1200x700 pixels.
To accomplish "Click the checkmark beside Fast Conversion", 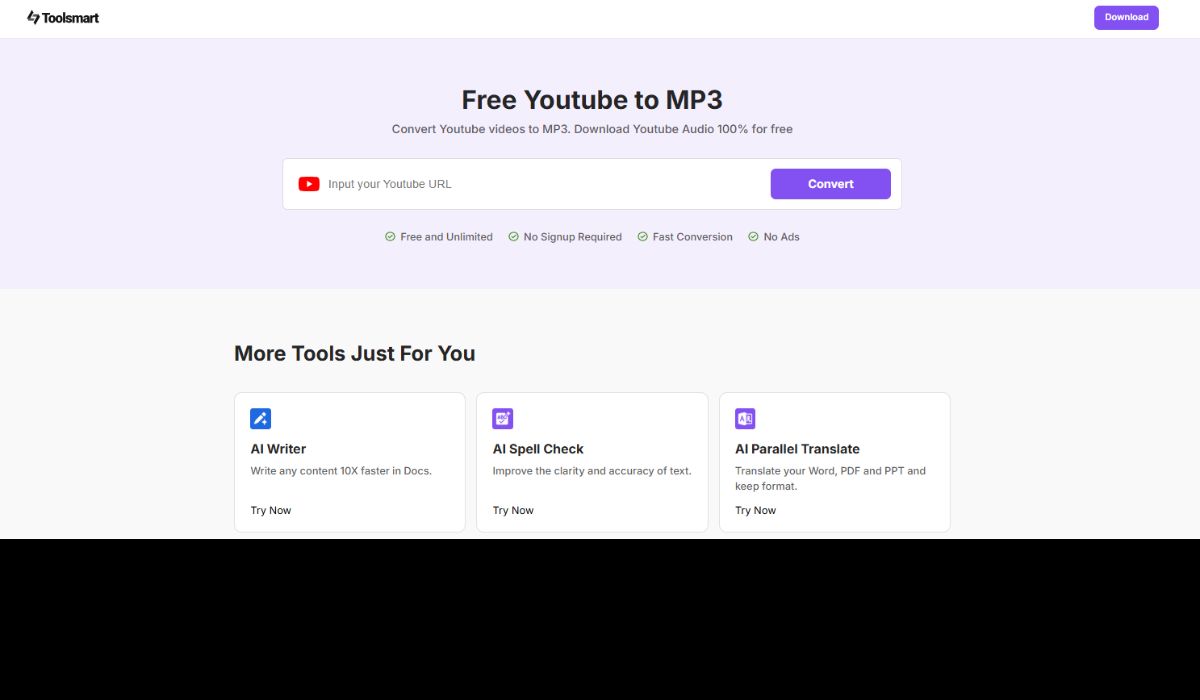I will tap(641, 236).
